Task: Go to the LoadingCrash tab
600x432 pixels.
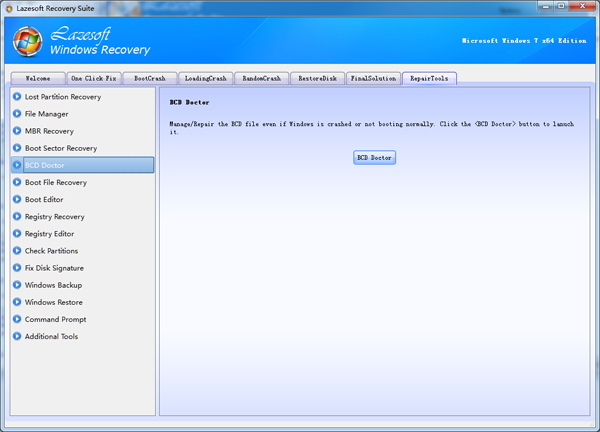Action: pos(205,78)
